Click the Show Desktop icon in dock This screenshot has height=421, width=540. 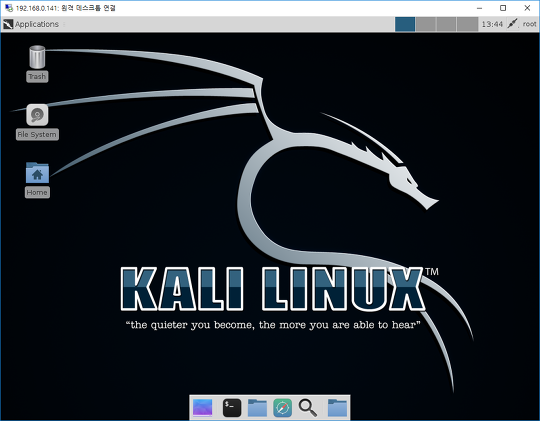[202, 408]
